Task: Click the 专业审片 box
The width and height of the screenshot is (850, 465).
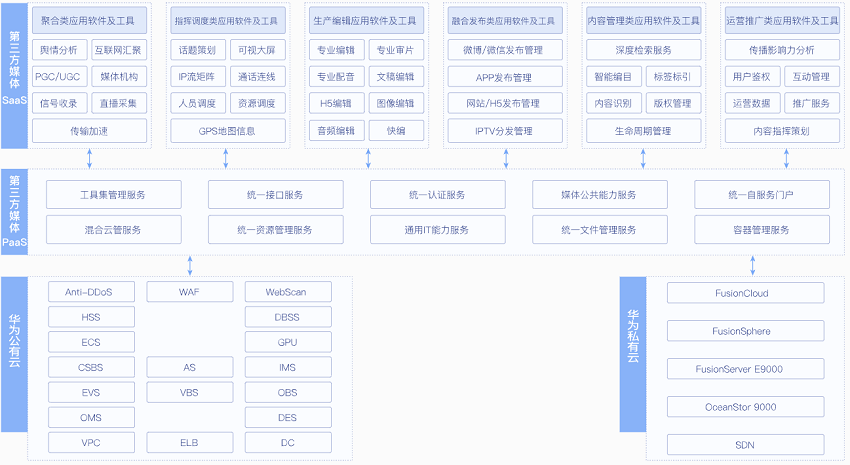Action: coord(396,50)
